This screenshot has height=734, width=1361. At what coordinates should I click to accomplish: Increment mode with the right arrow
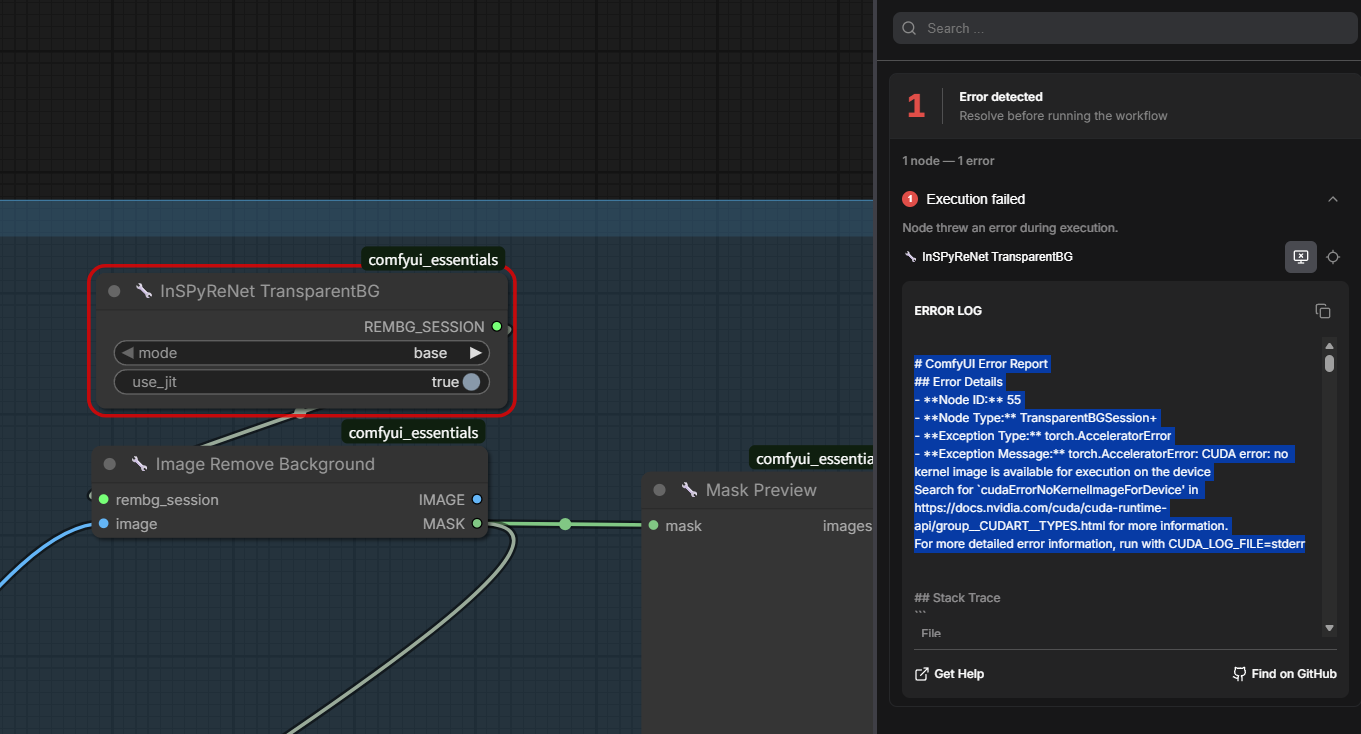[x=475, y=353]
